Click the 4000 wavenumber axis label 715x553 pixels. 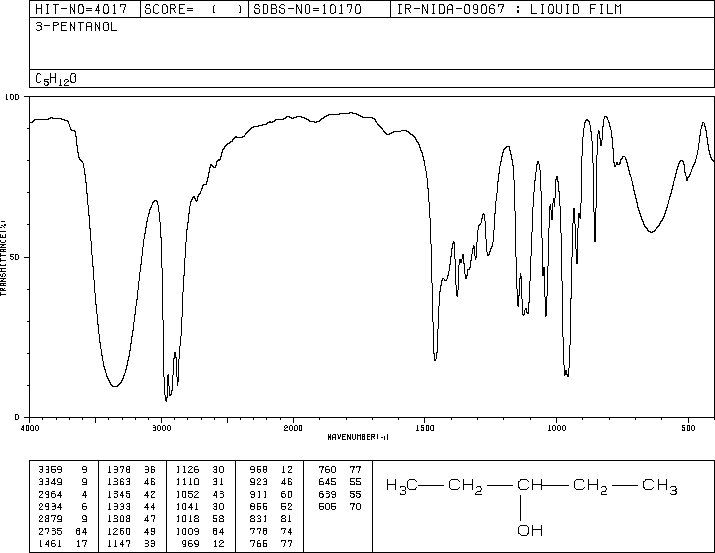pyautogui.click(x=30, y=428)
